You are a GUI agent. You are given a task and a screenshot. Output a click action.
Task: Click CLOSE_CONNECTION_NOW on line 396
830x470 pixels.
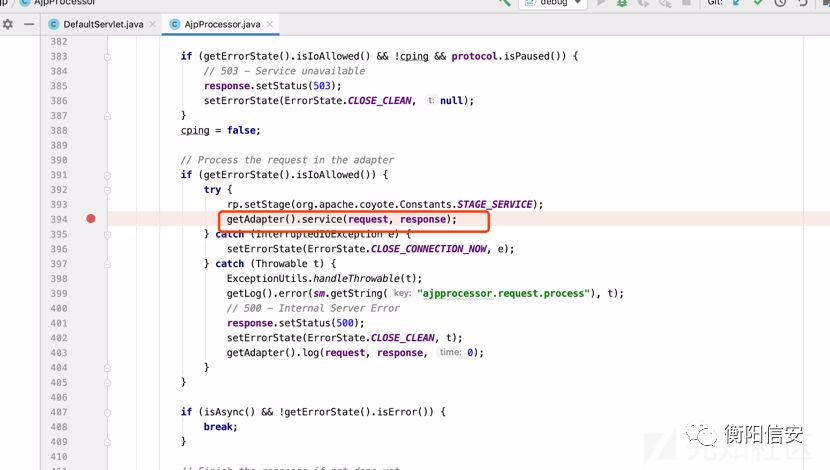428,249
